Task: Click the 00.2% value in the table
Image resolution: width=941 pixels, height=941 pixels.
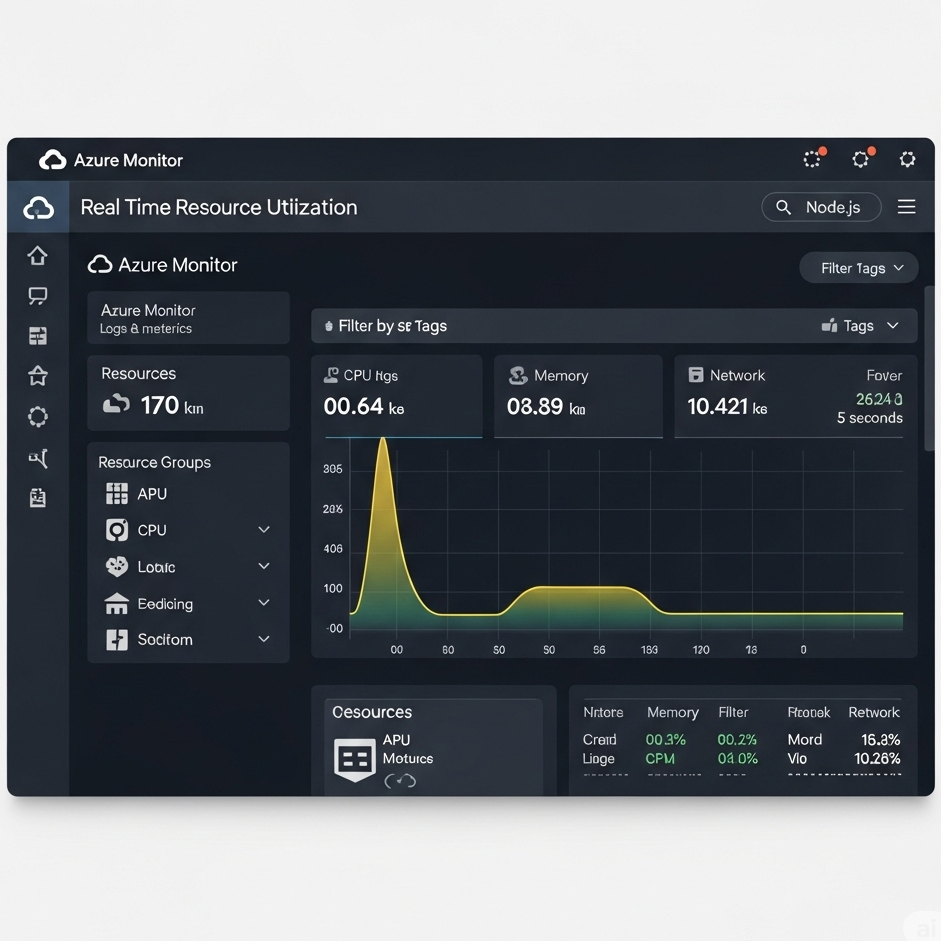Action: coord(737,739)
